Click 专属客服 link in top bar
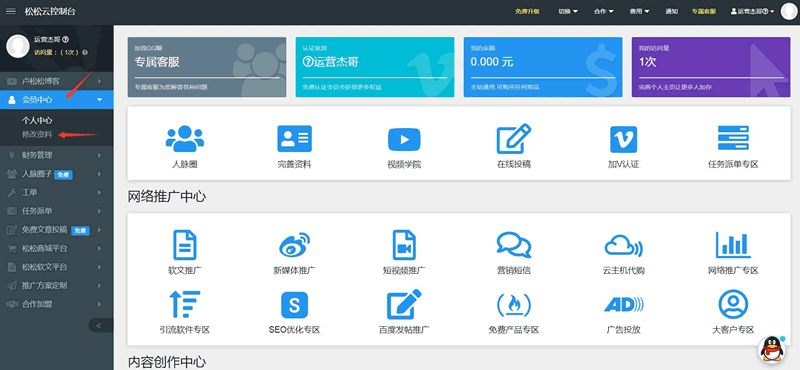This screenshot has height=370, width=800. 704,11
